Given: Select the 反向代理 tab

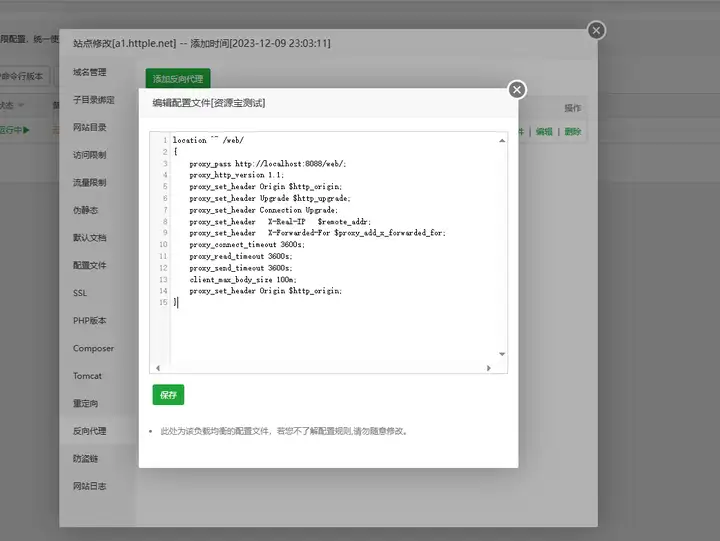Looking at the screenshot, I should pos(90,431).
